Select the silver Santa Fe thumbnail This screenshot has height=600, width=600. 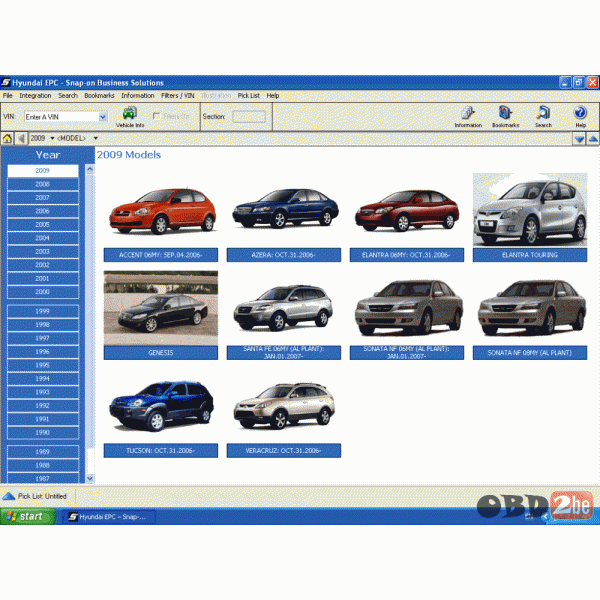(283, 308)
